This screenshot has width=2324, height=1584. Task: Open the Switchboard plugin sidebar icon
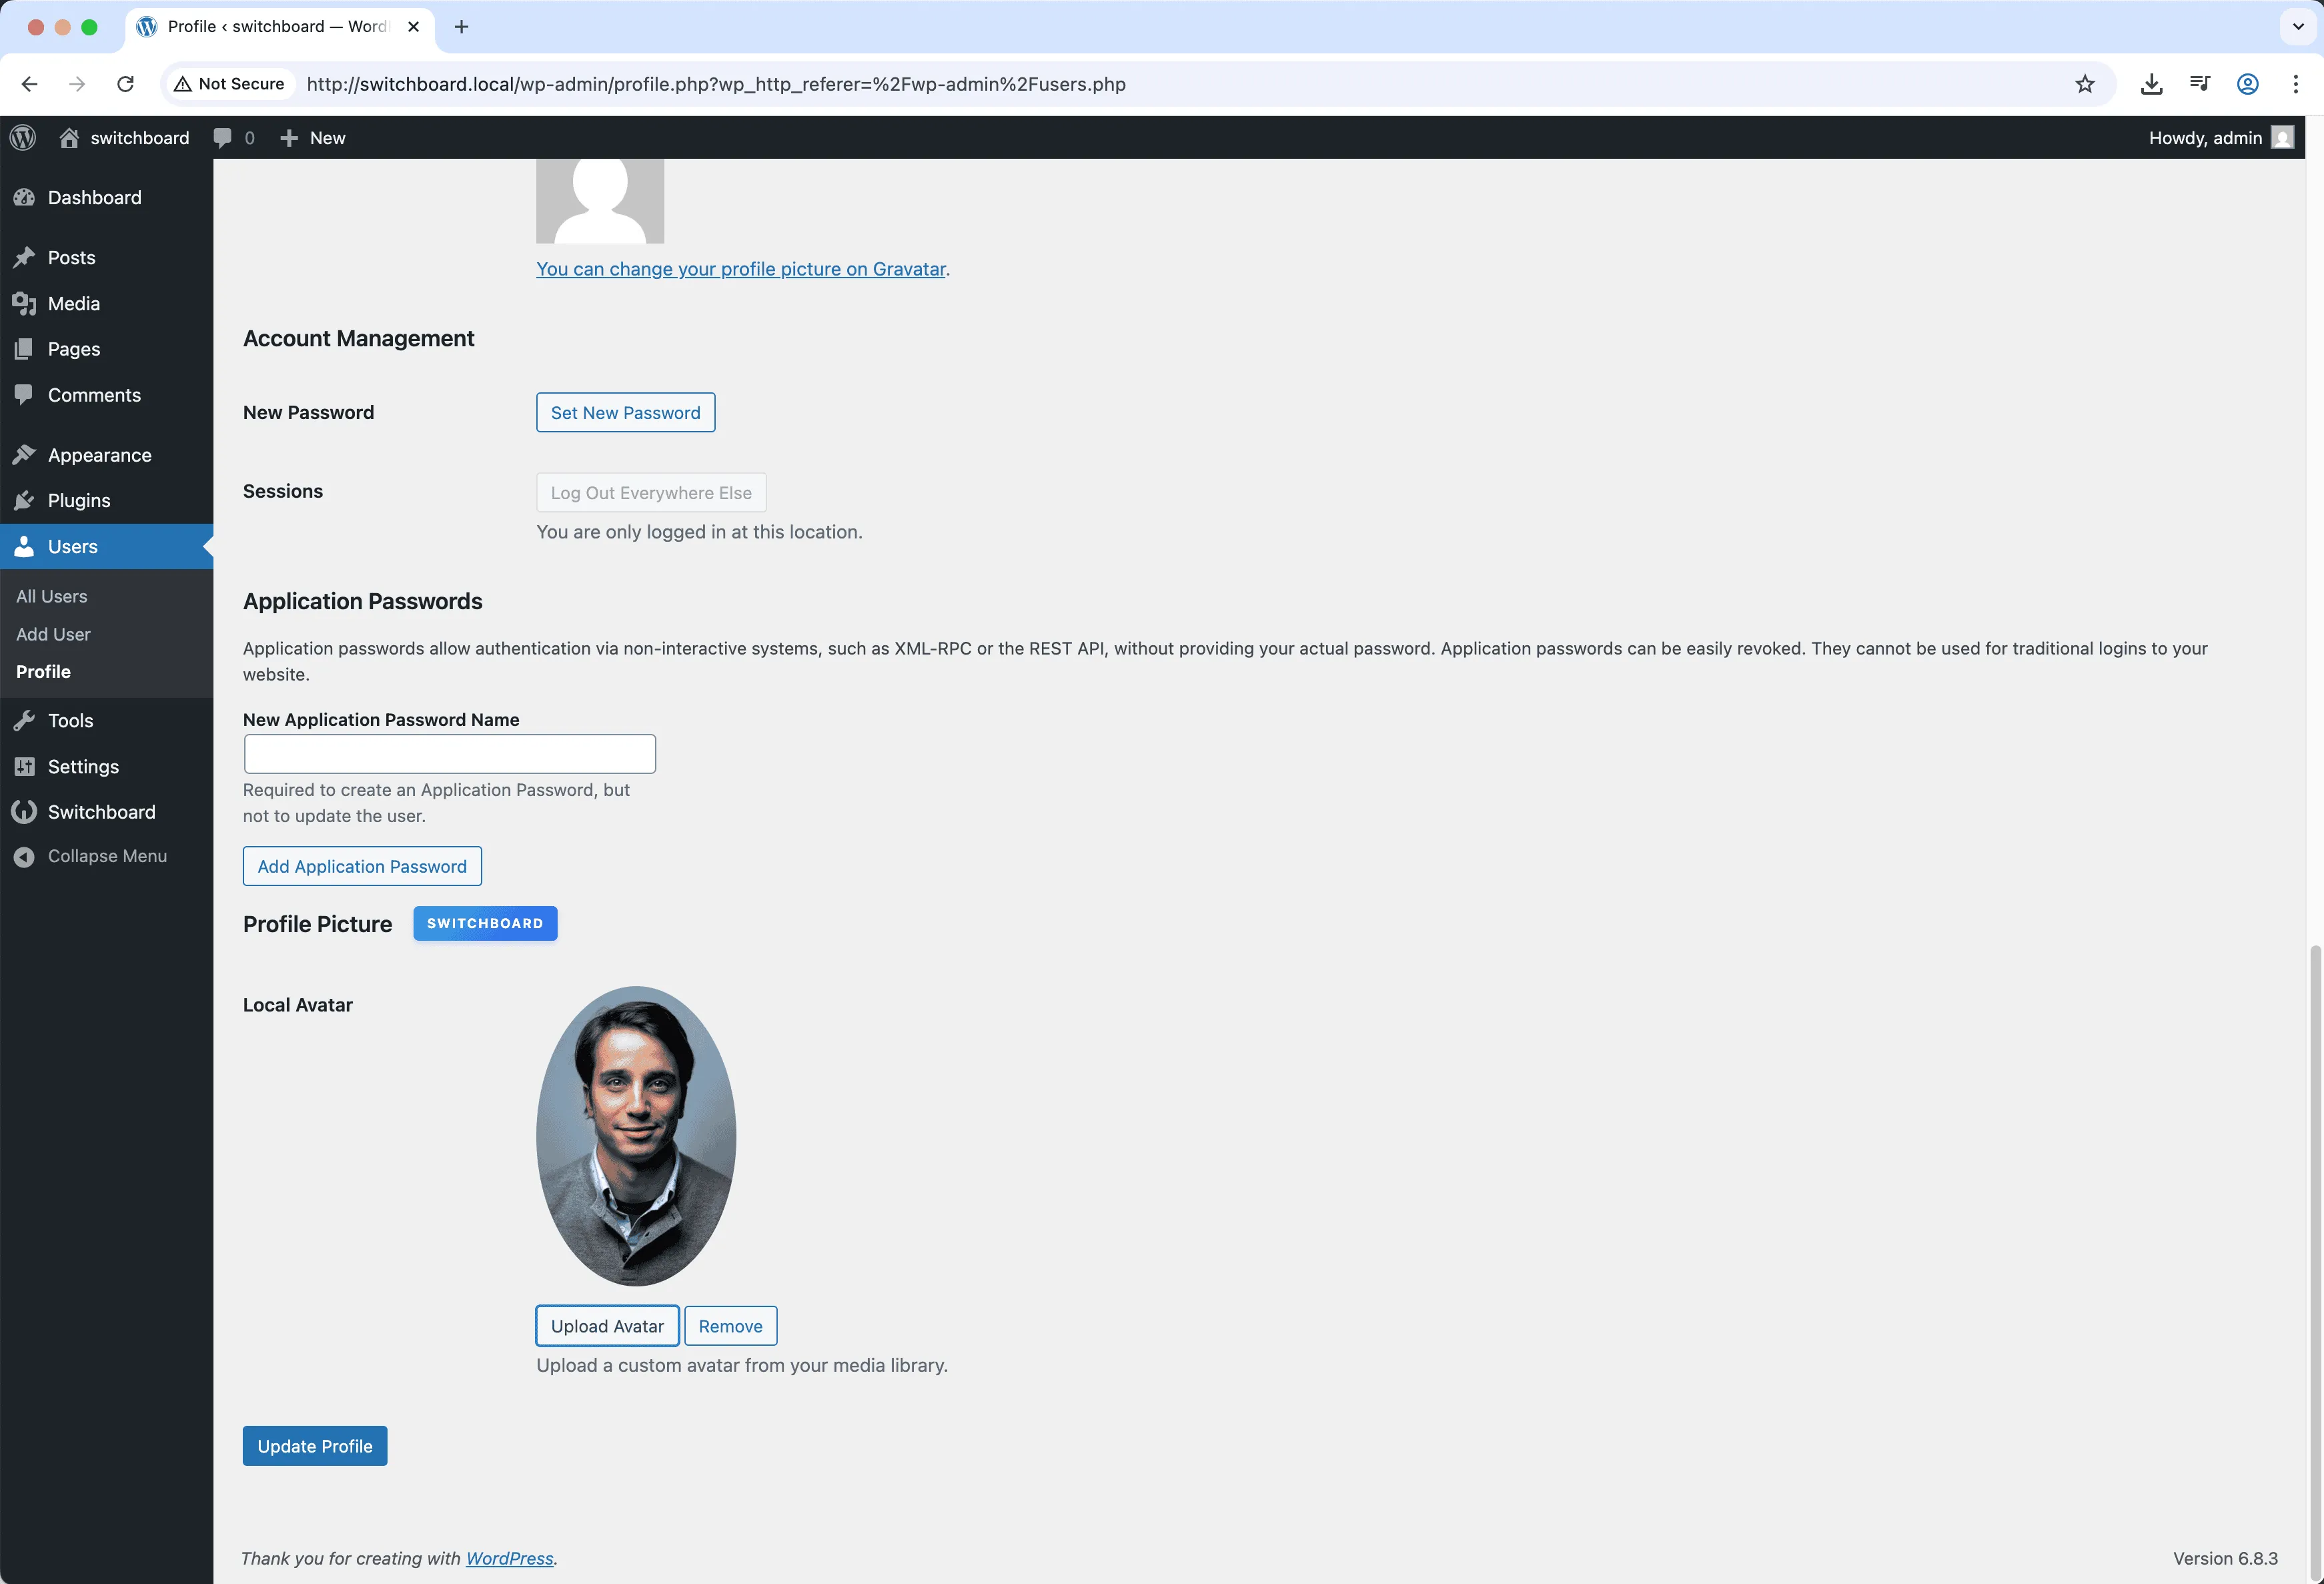[x=26, y=811]
